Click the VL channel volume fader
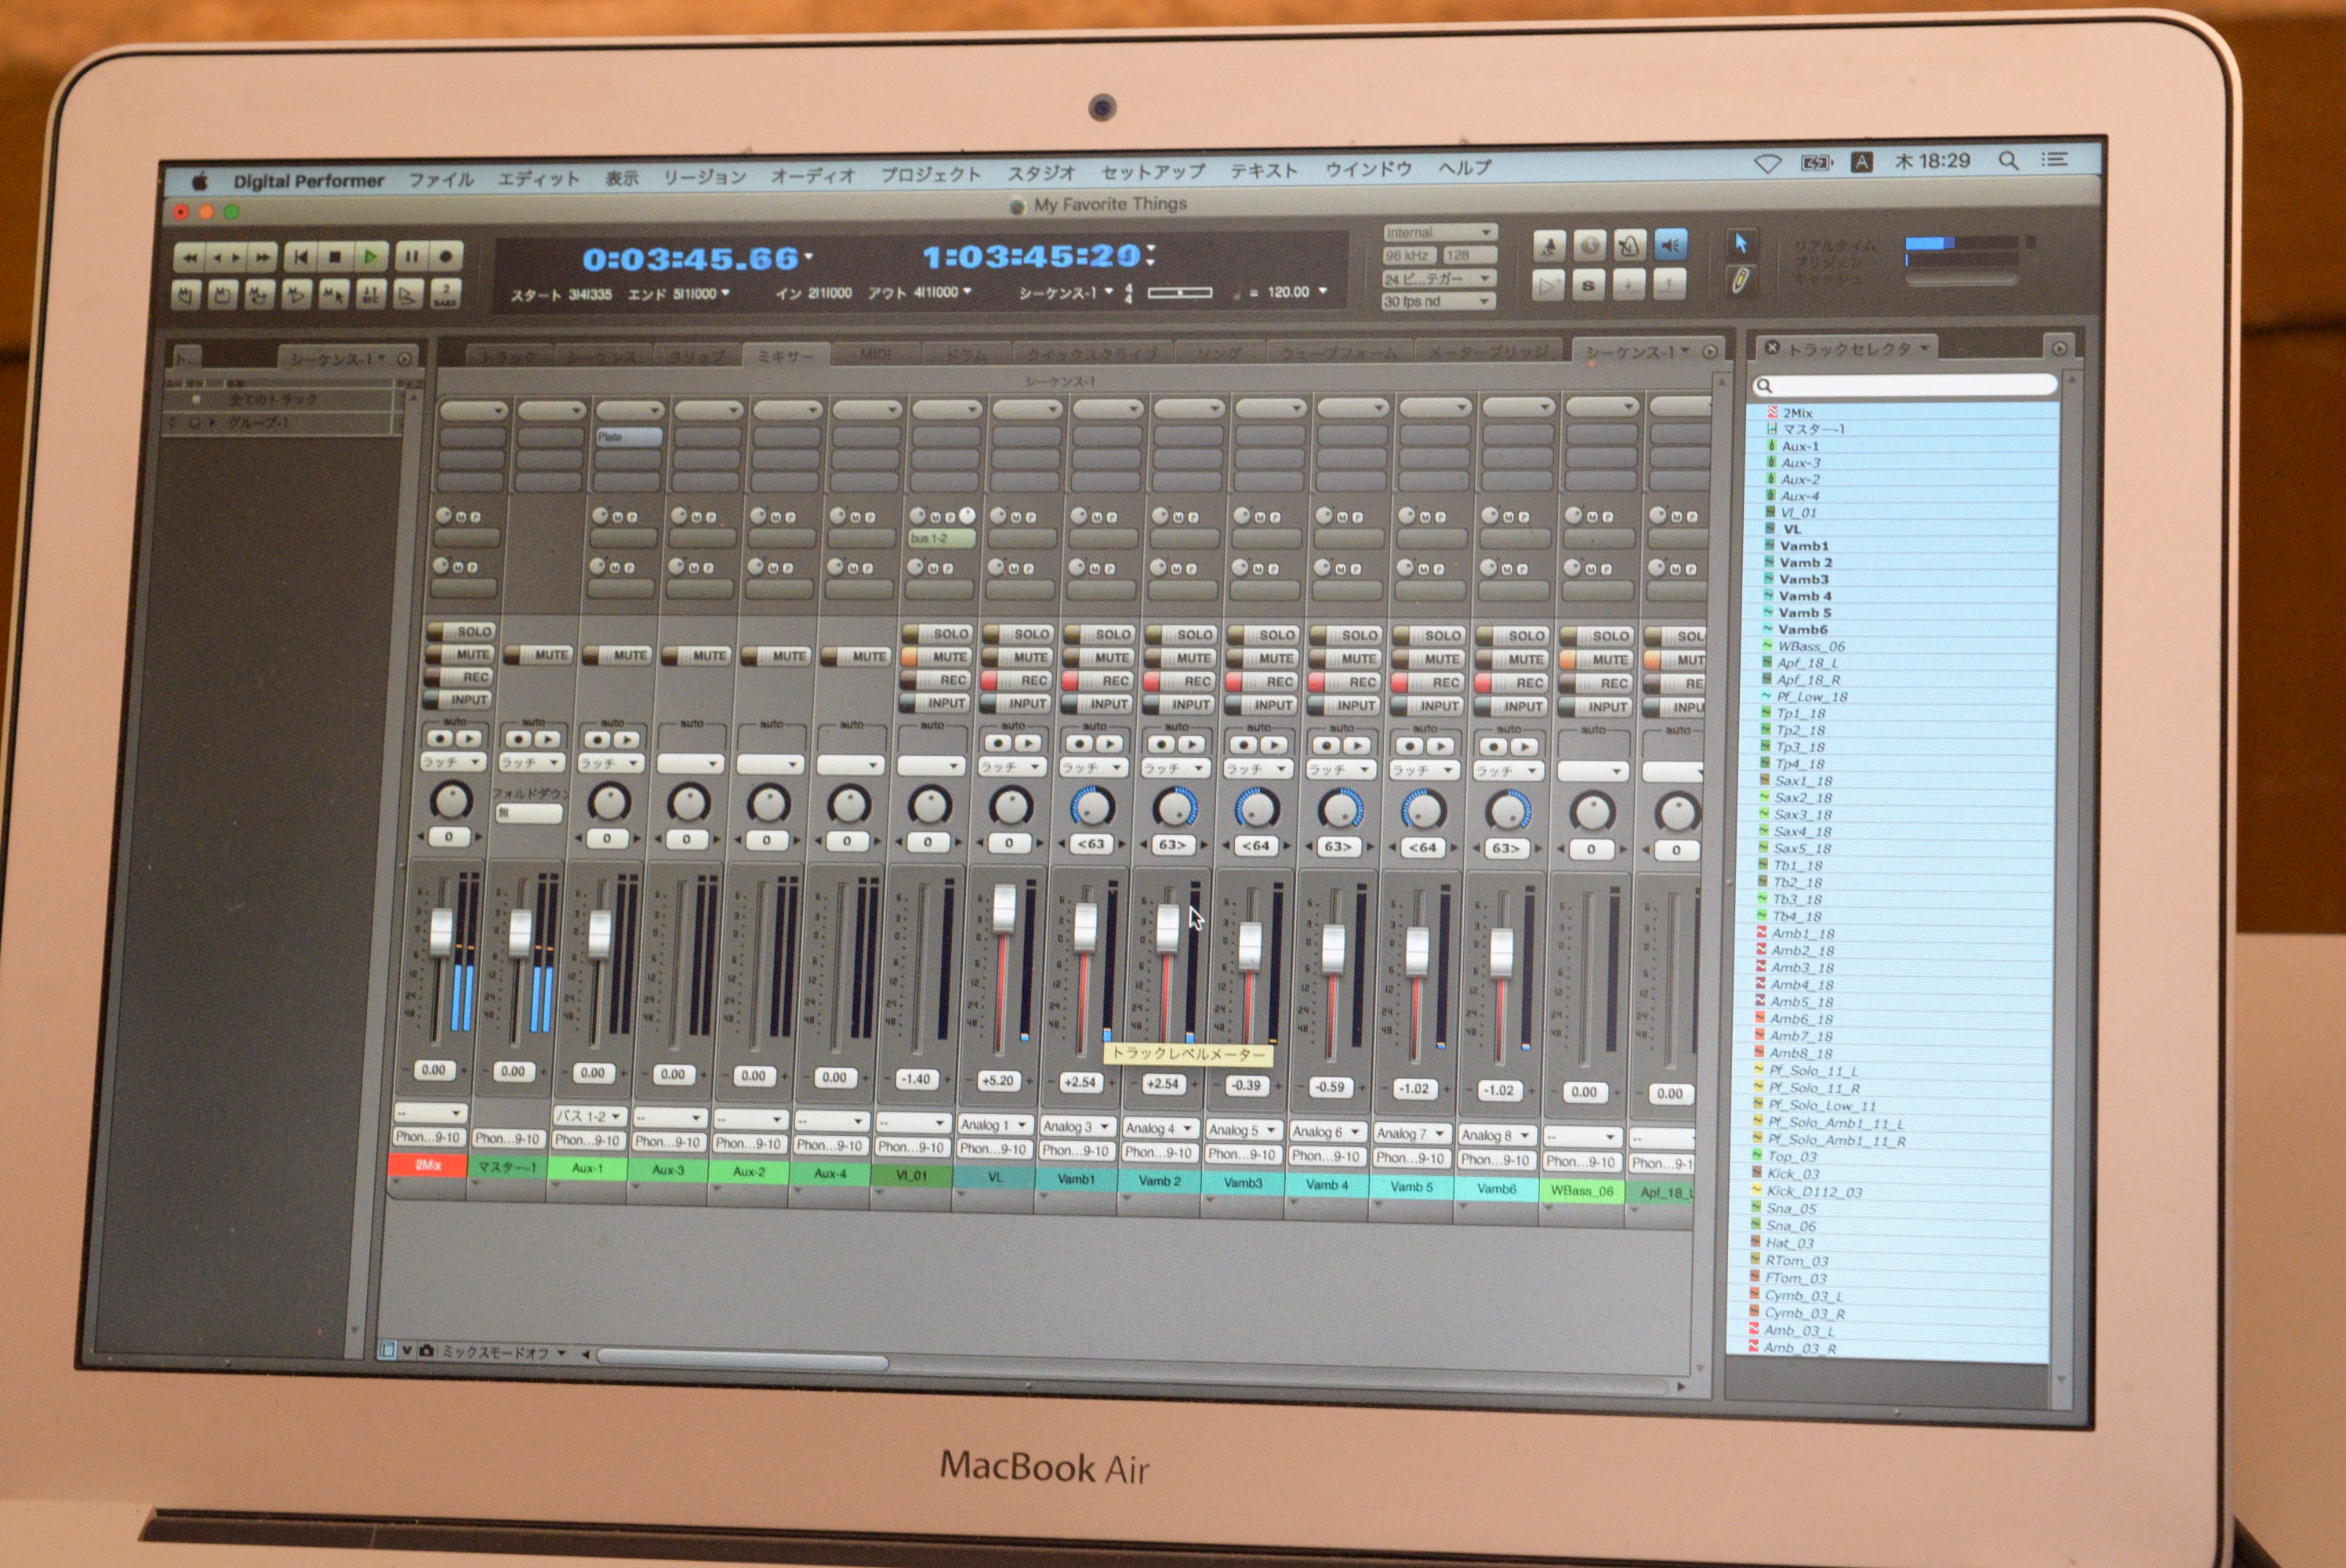Image resolution: width=2346 pixels, height=1568 pixels. point(1004,909)
